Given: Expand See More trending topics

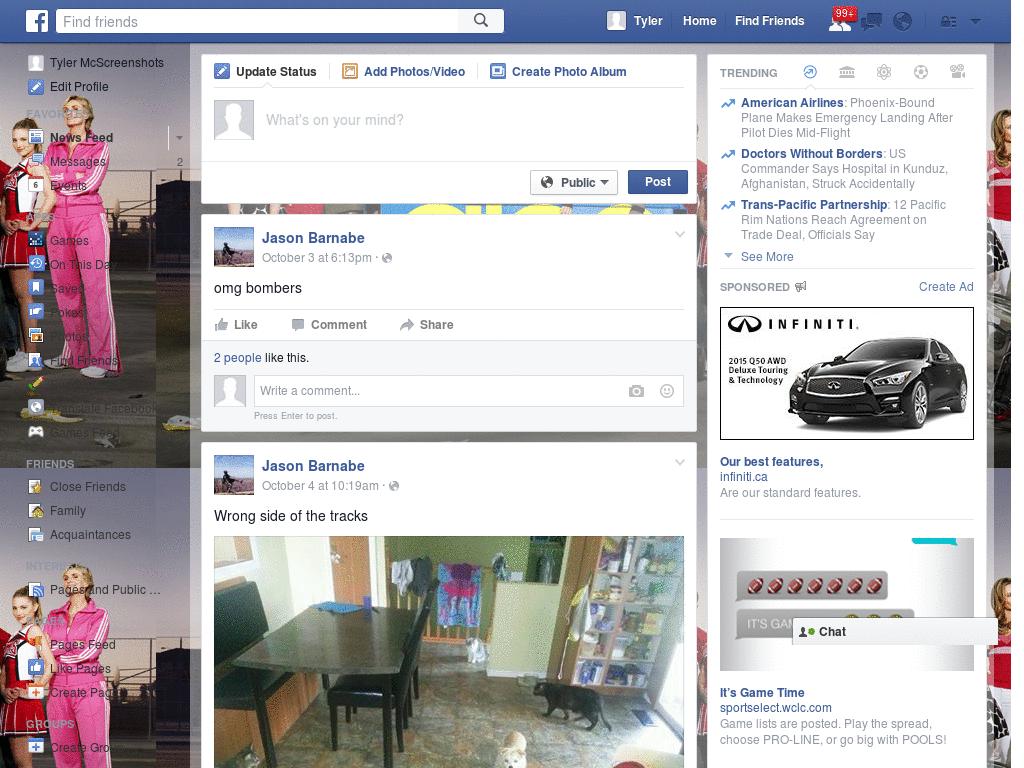Looking at the screenshot, I should point(766,257).
